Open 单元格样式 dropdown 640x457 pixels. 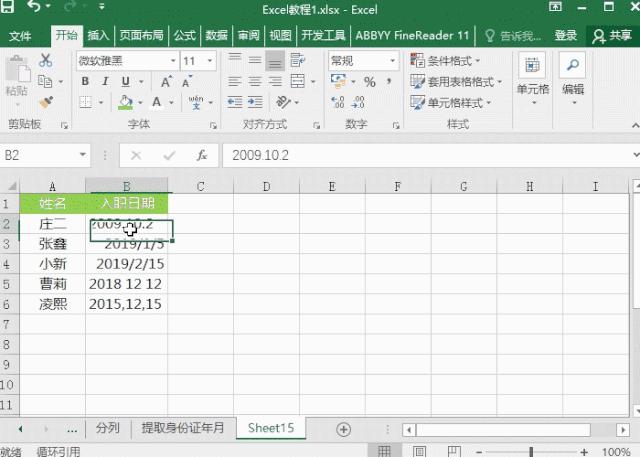click(451, 102)
